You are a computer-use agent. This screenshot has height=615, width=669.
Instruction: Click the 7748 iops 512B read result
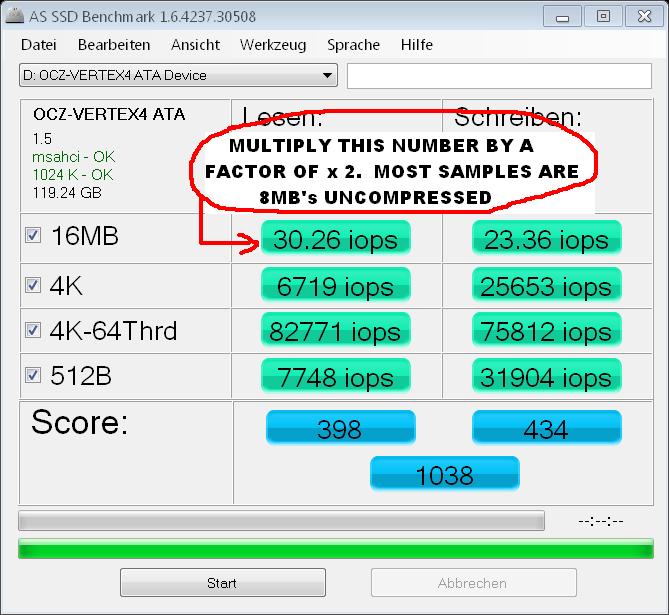pyautogui.click(x=336, y=376)
